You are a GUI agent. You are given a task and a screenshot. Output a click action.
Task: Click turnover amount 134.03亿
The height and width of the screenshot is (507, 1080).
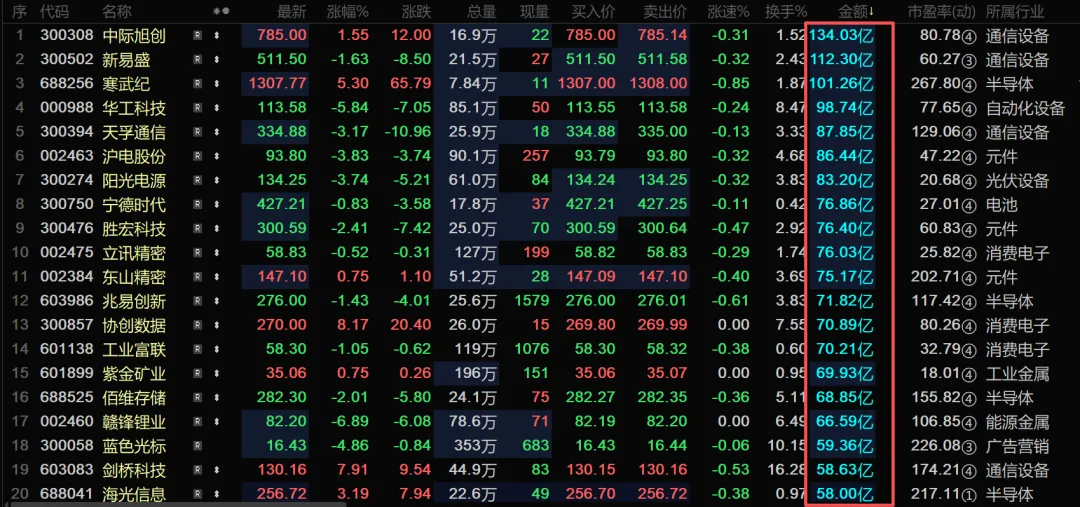(842, 36)
